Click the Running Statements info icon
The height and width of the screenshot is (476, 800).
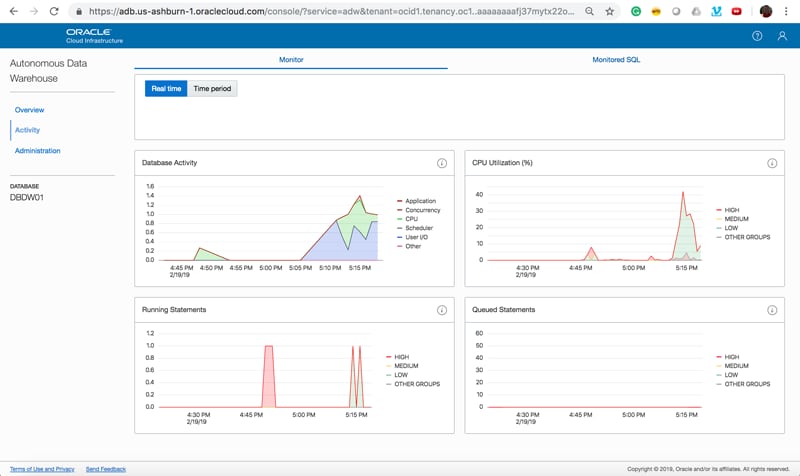tap(442, 310)
